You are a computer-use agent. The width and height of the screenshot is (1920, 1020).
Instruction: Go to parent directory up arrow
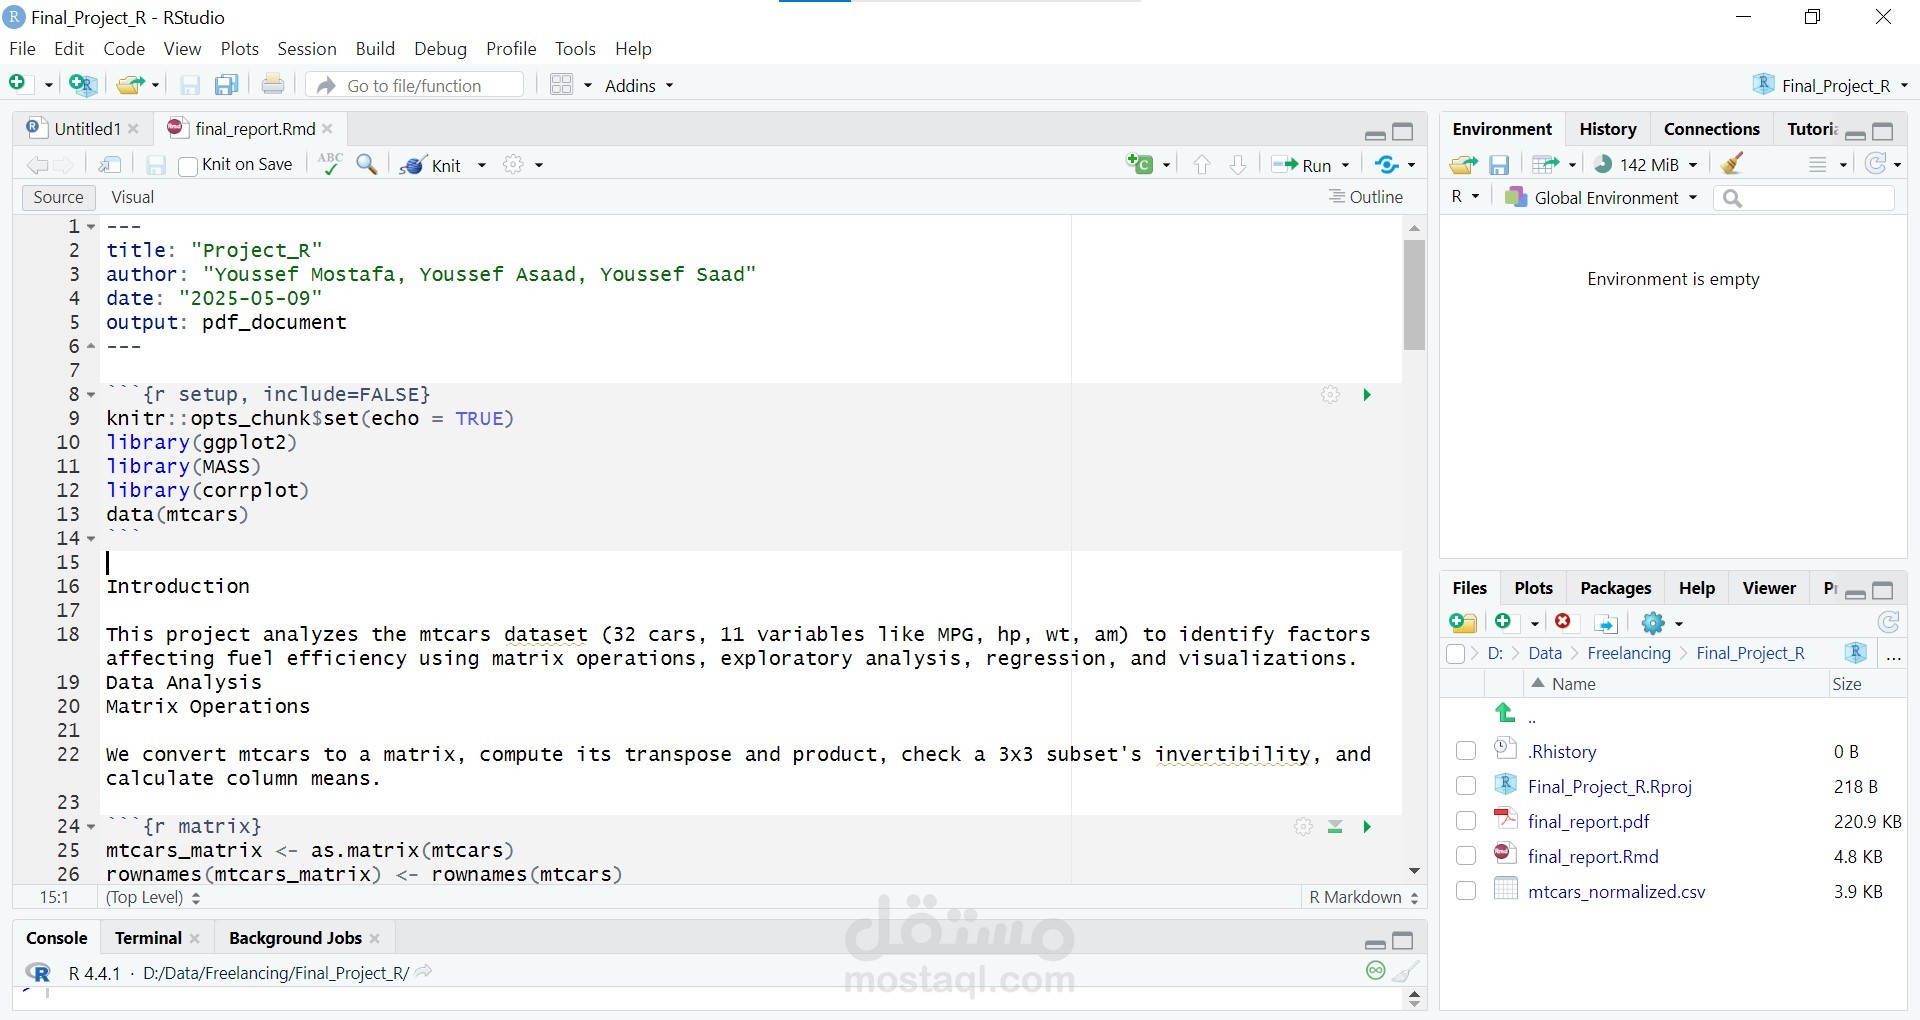(x=1505, y=713)
